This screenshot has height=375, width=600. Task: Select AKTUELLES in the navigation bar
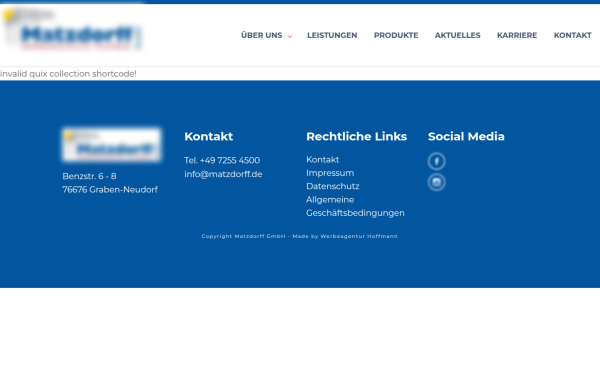coord(458,35)
